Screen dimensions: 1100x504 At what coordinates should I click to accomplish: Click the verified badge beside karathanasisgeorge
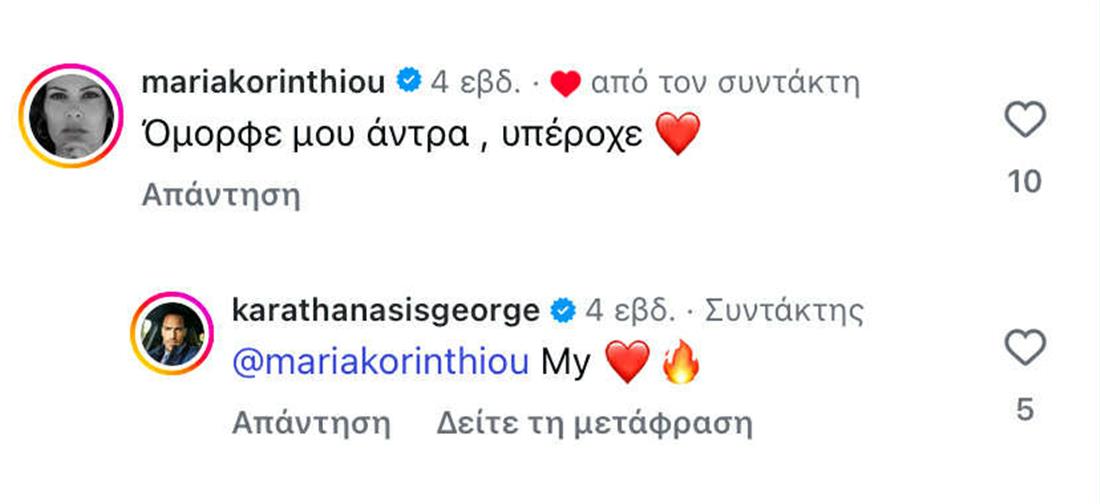point(564,310)
